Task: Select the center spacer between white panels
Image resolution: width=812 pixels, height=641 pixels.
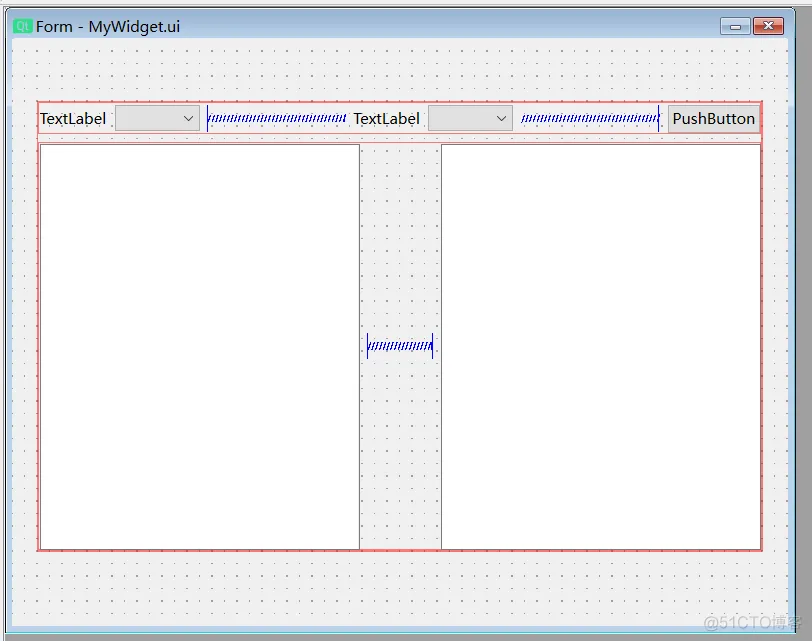Action: 400,347
